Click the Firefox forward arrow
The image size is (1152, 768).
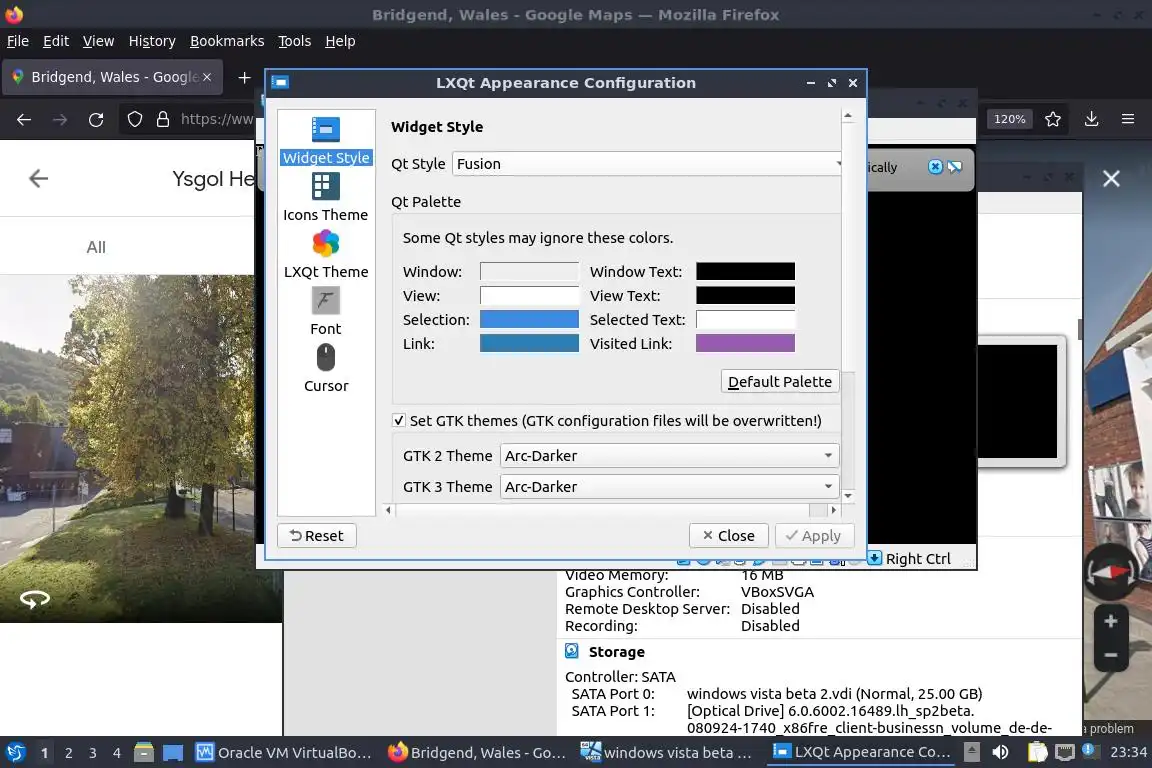click(x=60, y=119)
